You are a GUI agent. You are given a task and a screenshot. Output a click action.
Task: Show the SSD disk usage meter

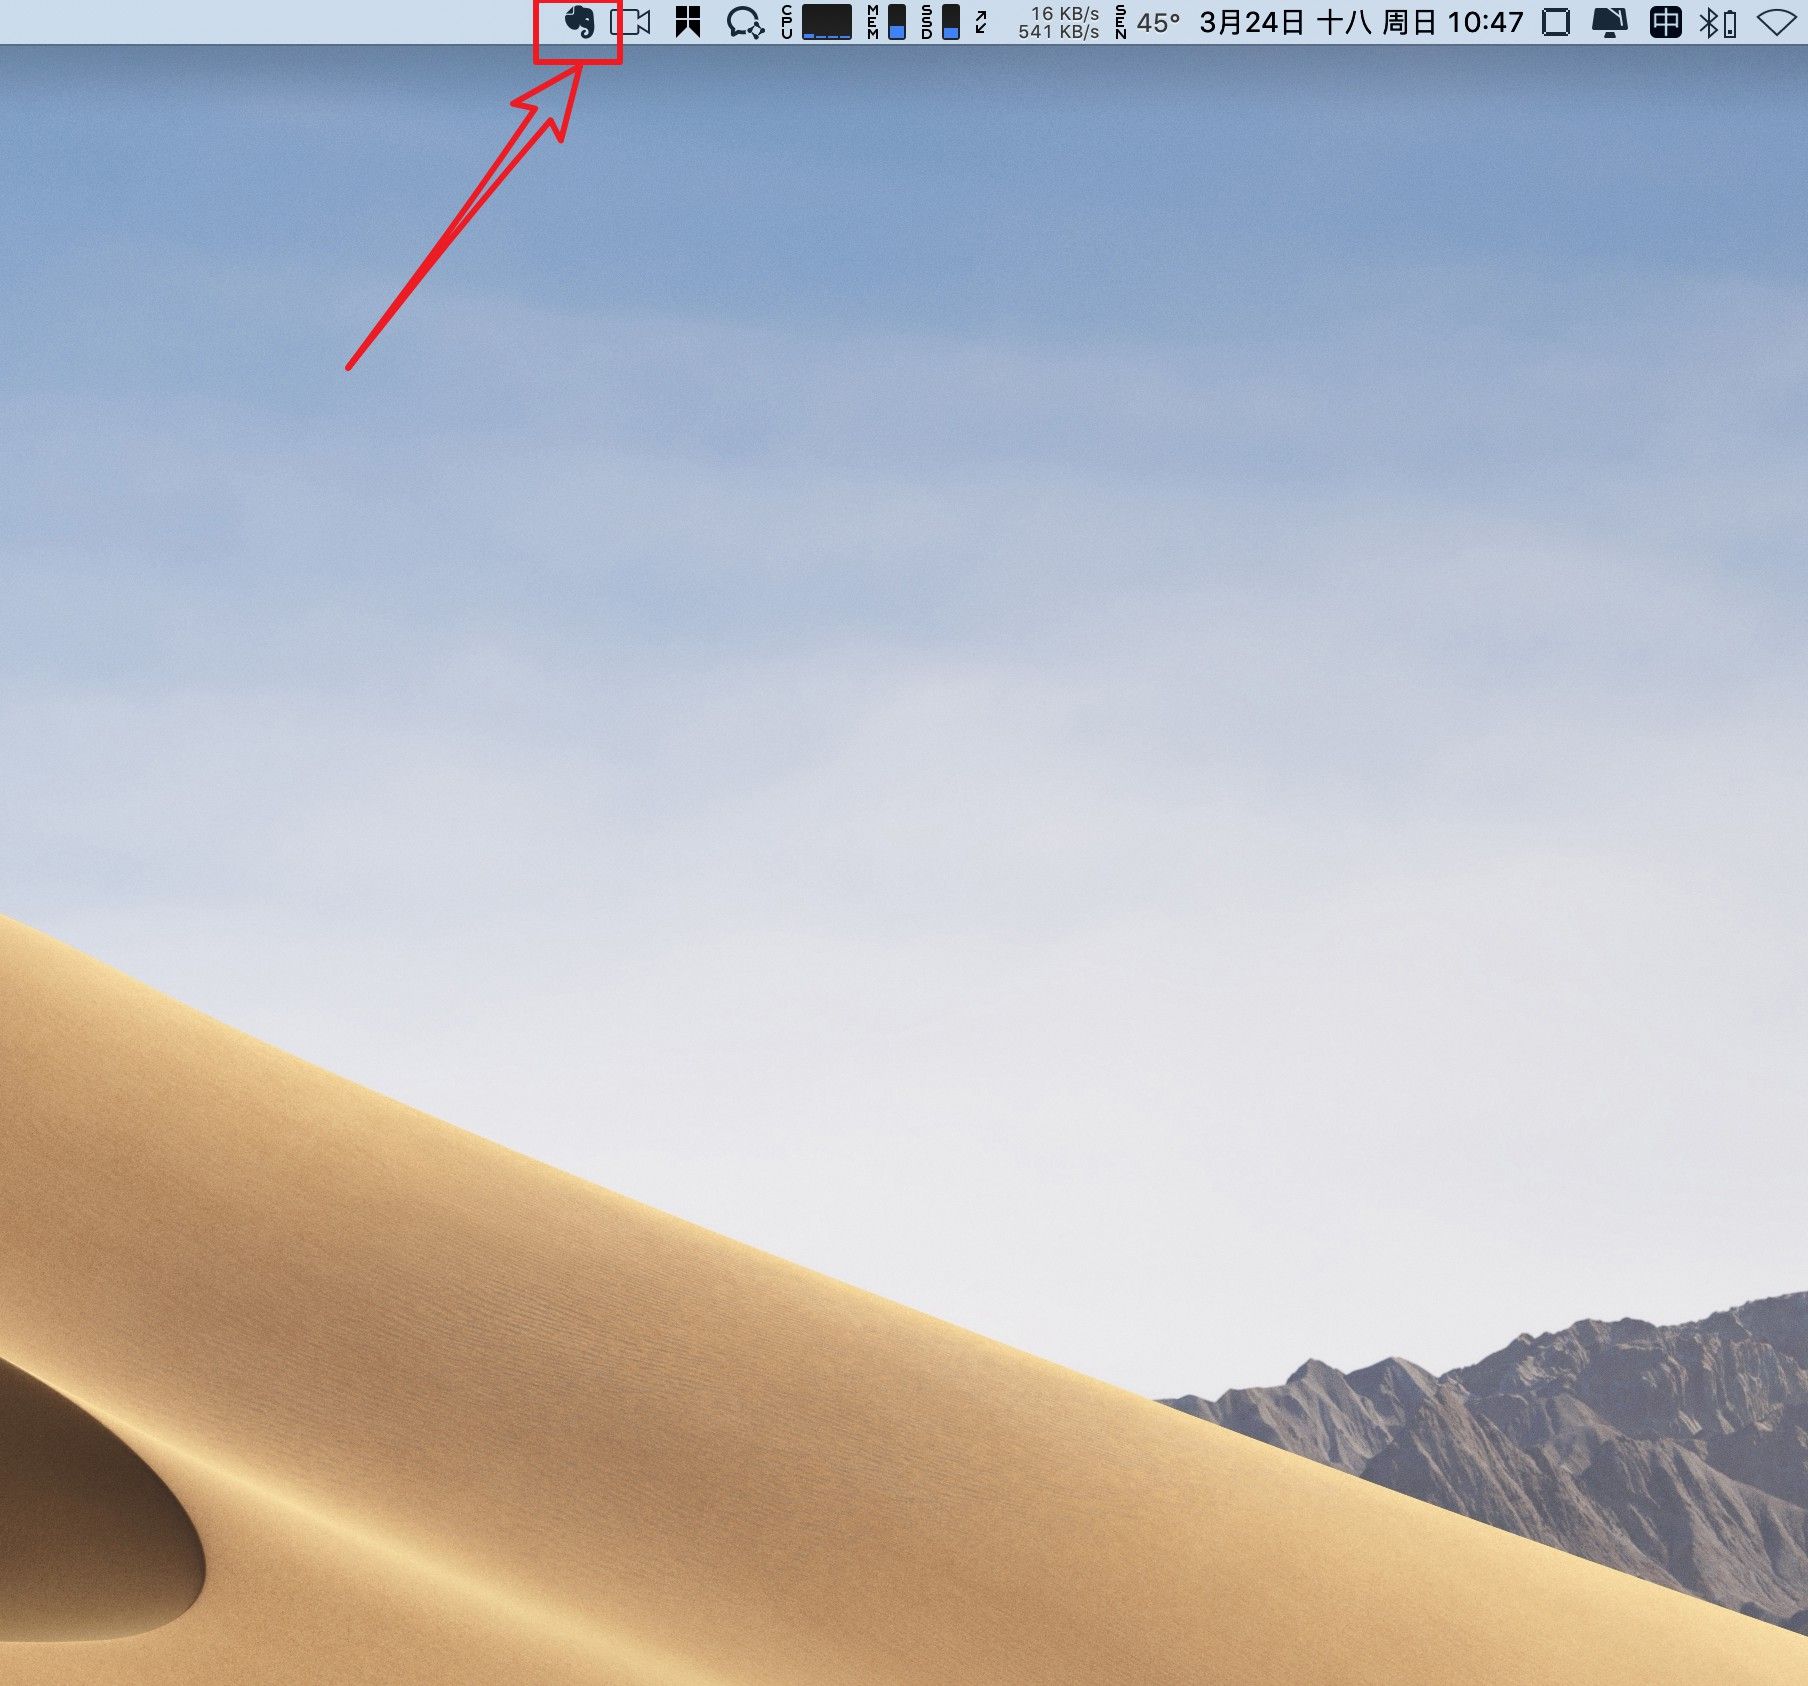click(x=940, y=22)
